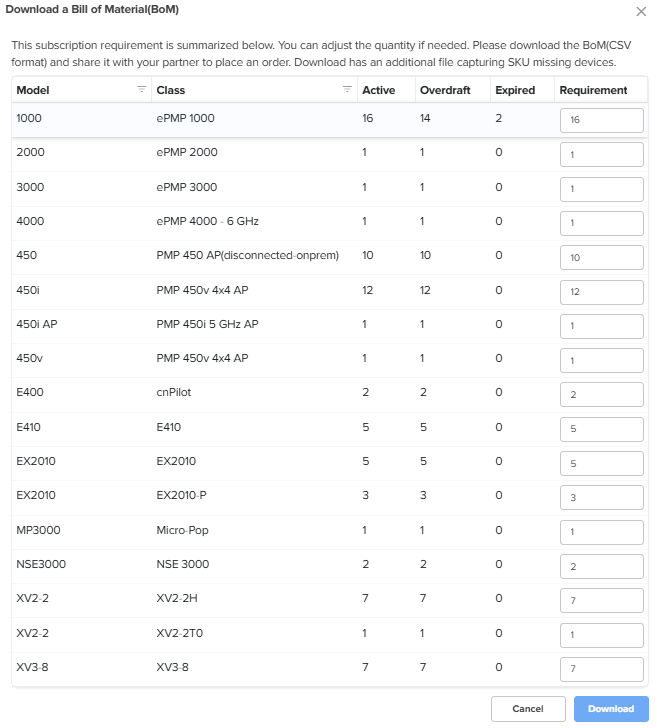
Task: Edit requirement field for NSE 3000
Action: [601, 566]
